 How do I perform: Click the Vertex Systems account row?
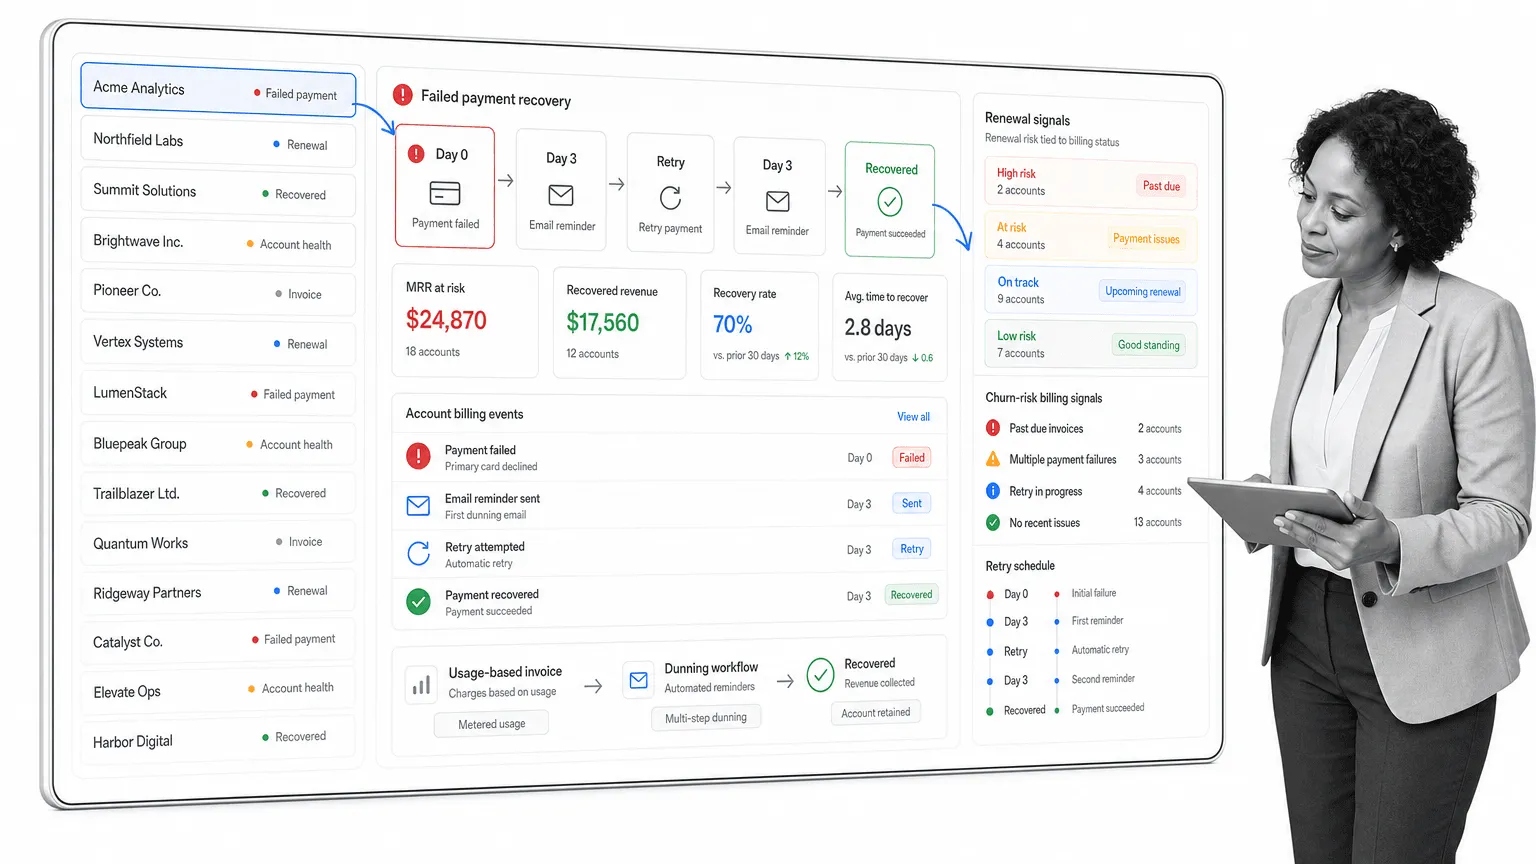[x=218, y=343]
